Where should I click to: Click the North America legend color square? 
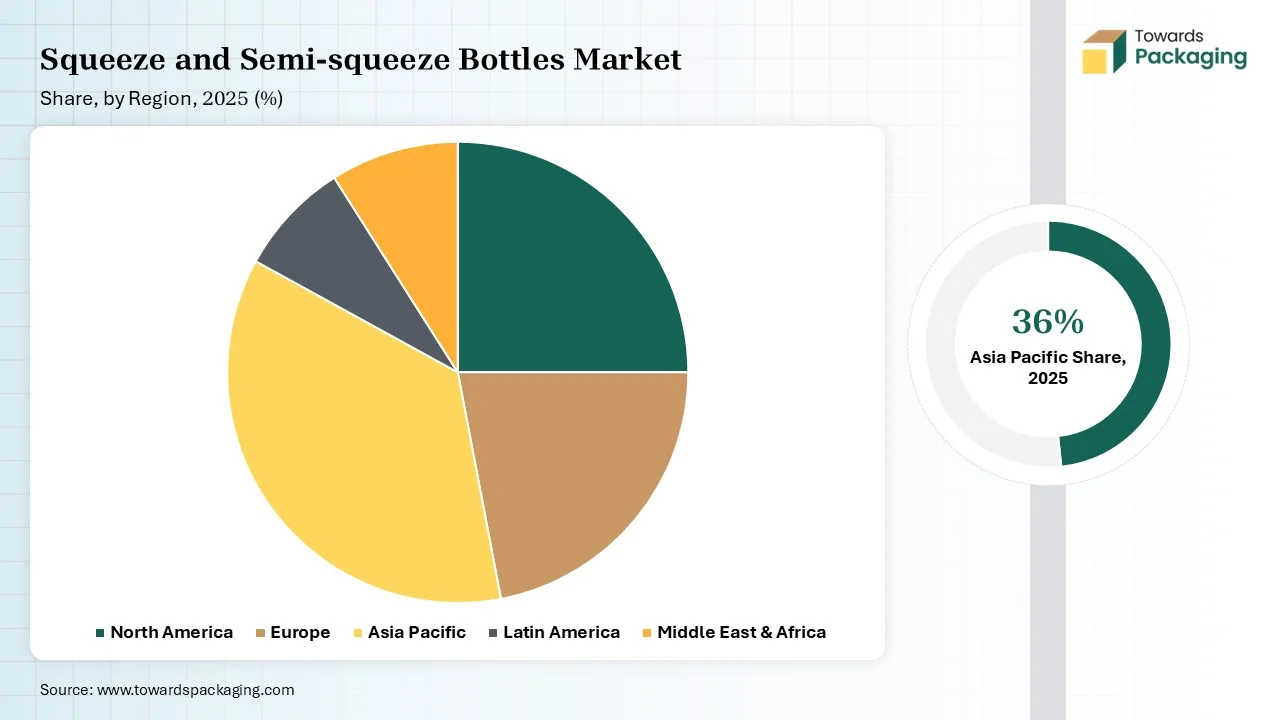coord(100,633)
